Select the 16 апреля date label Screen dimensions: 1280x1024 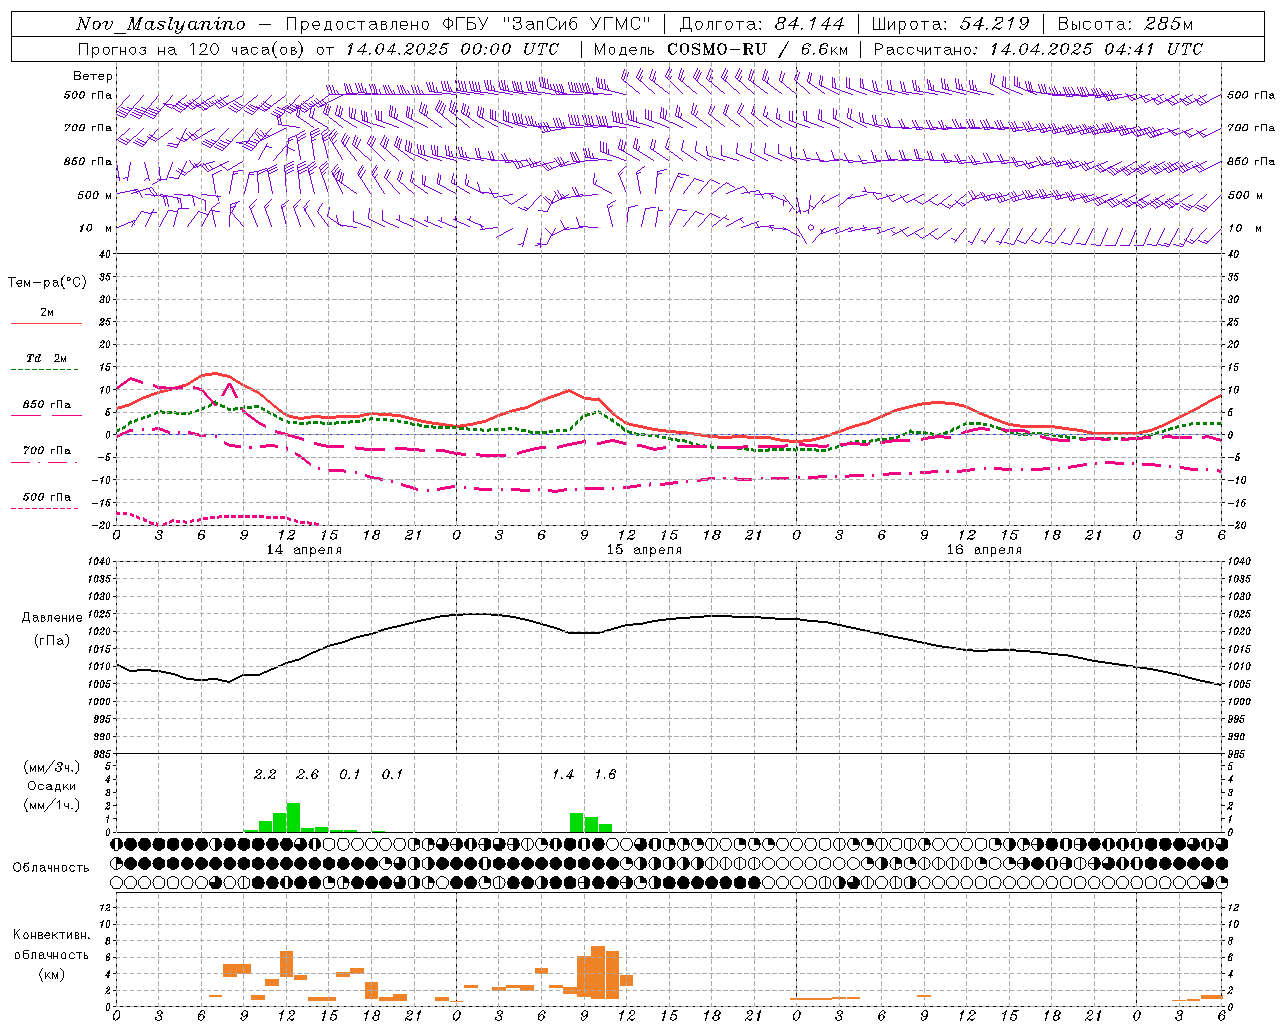984,550
